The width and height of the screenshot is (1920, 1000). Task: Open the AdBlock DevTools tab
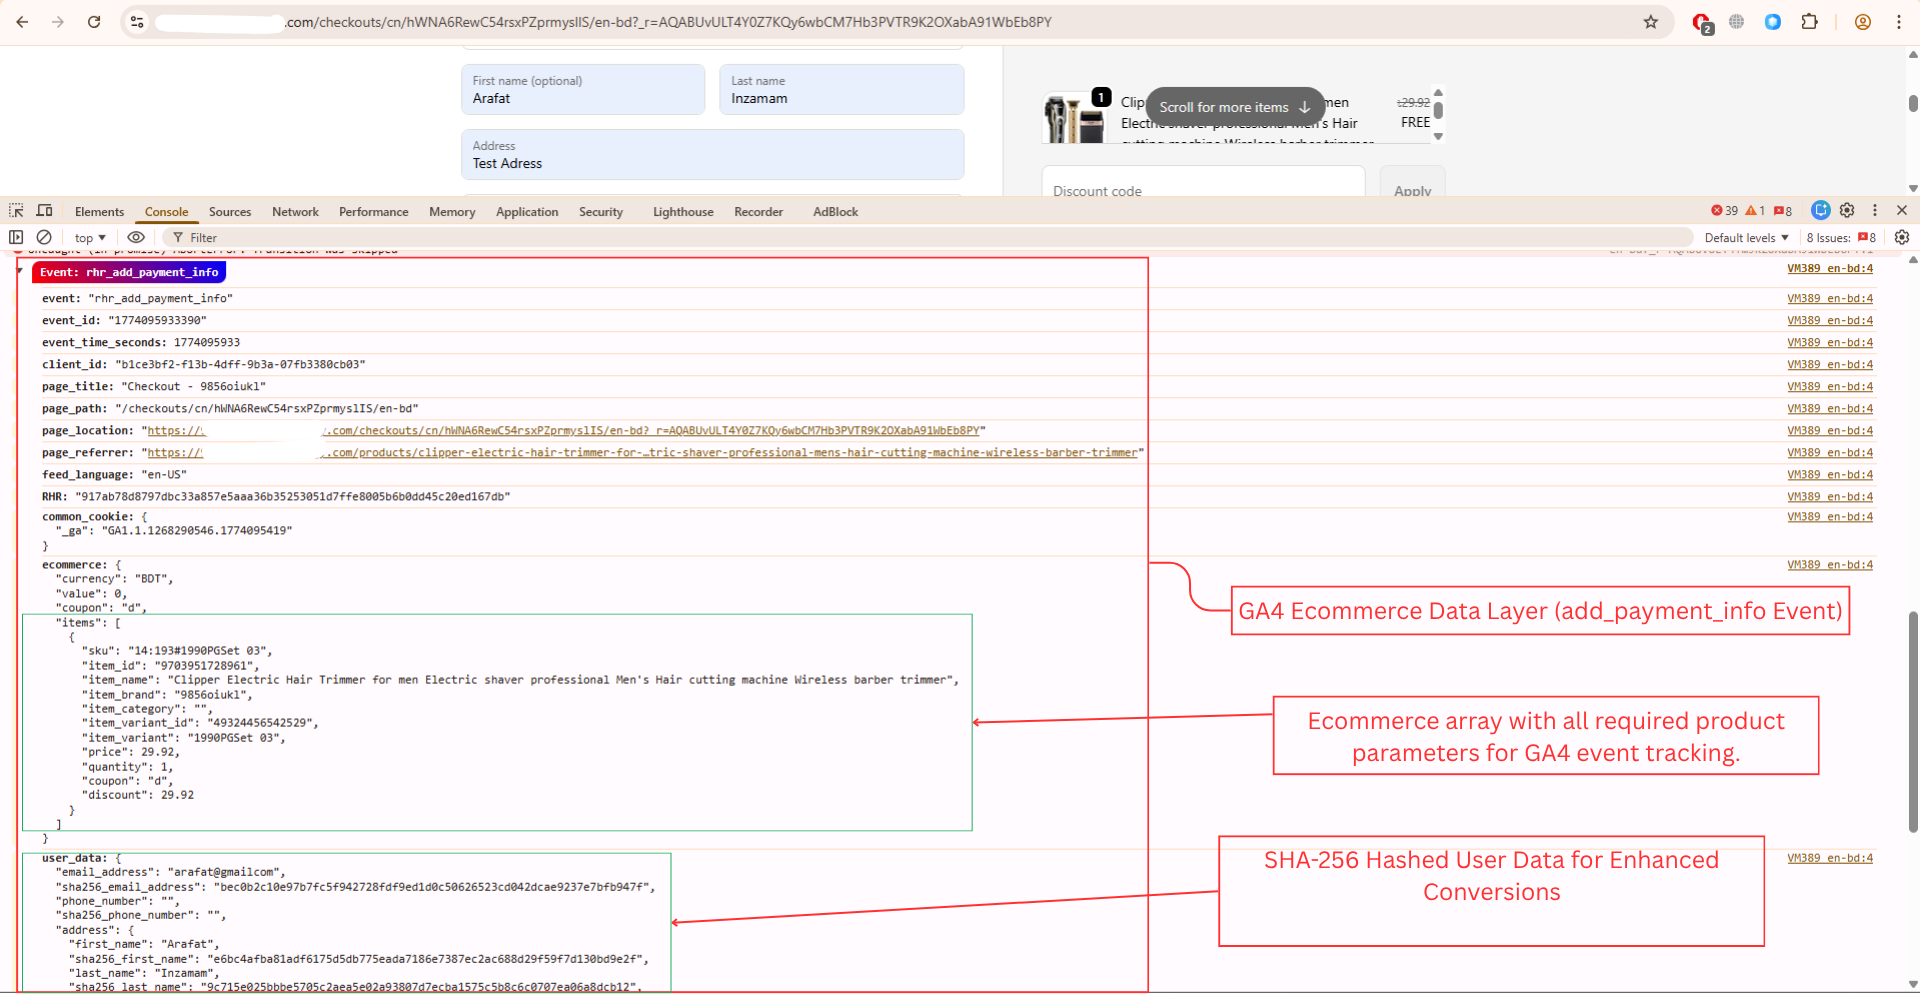pos(835,211)
